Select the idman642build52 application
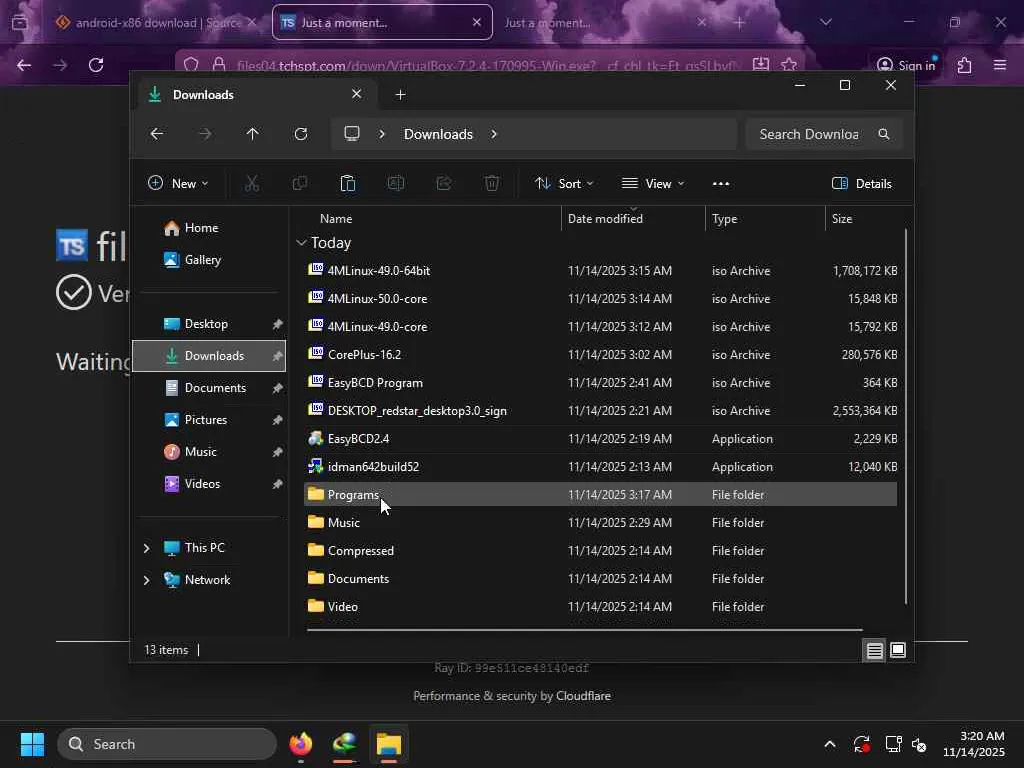 600,467
